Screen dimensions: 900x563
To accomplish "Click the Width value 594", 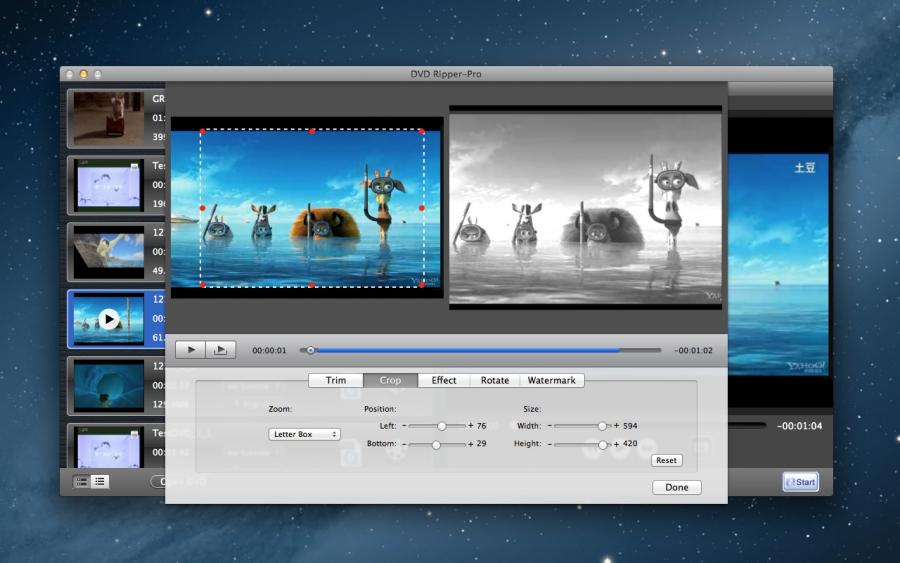I will coord(630,426).
